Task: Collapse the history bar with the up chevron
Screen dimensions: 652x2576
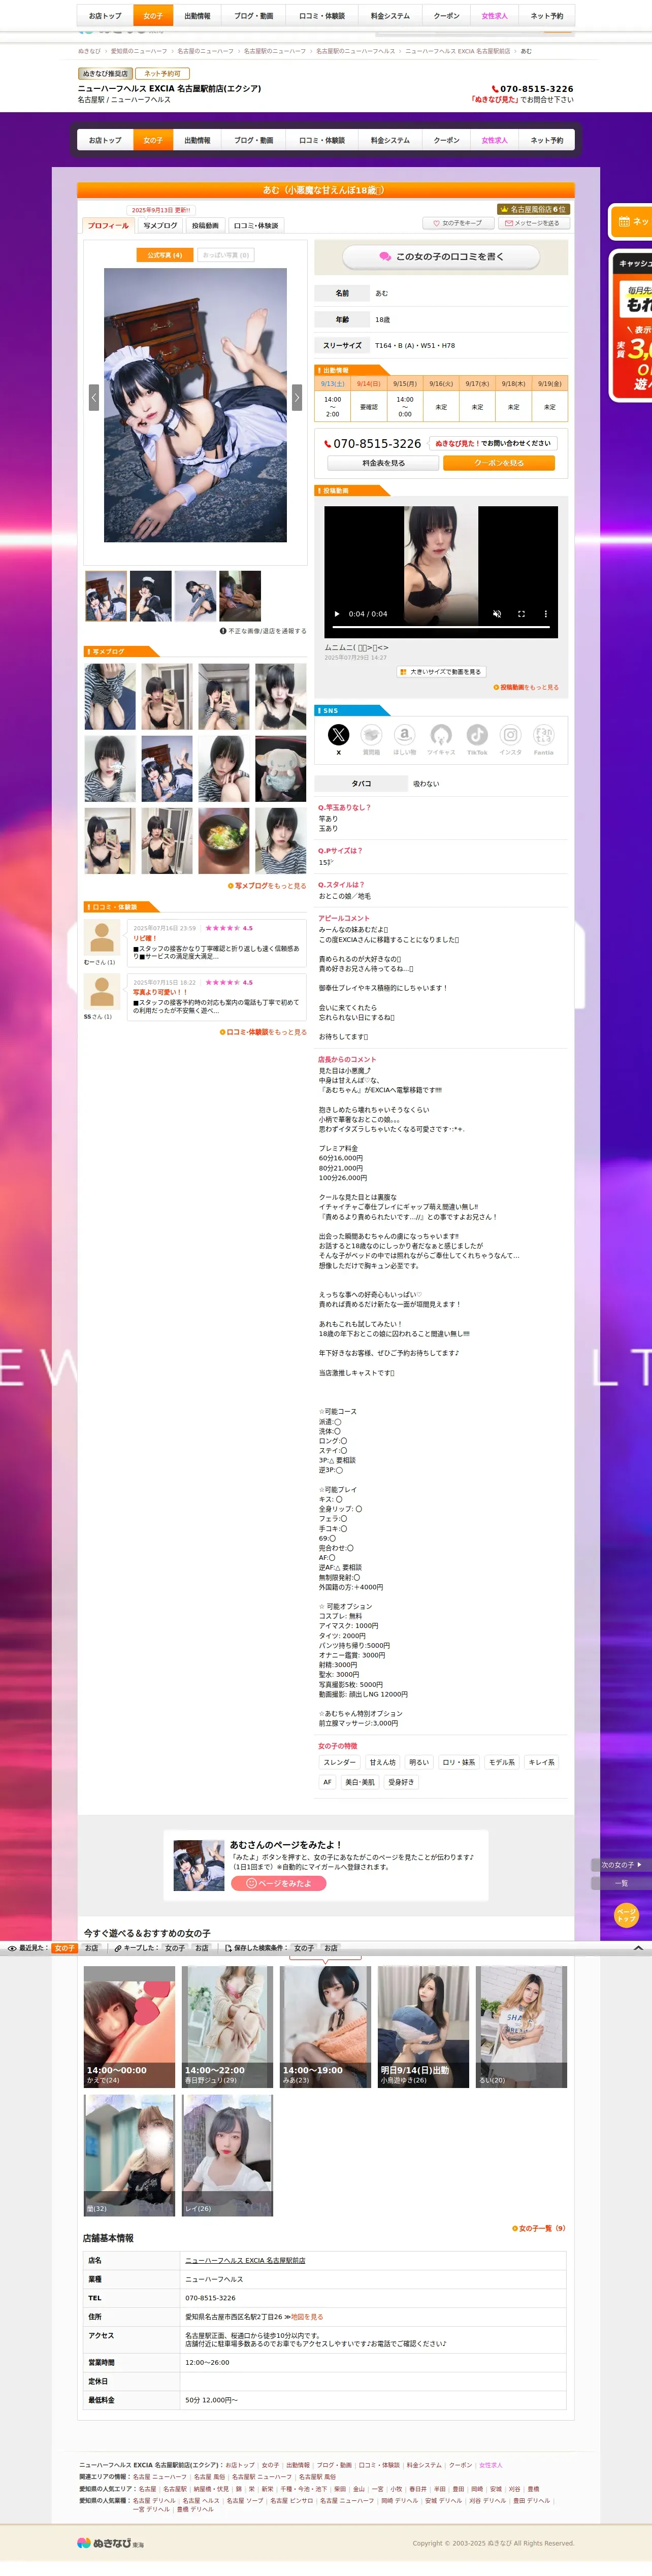Action: (x=638, y=1948)
